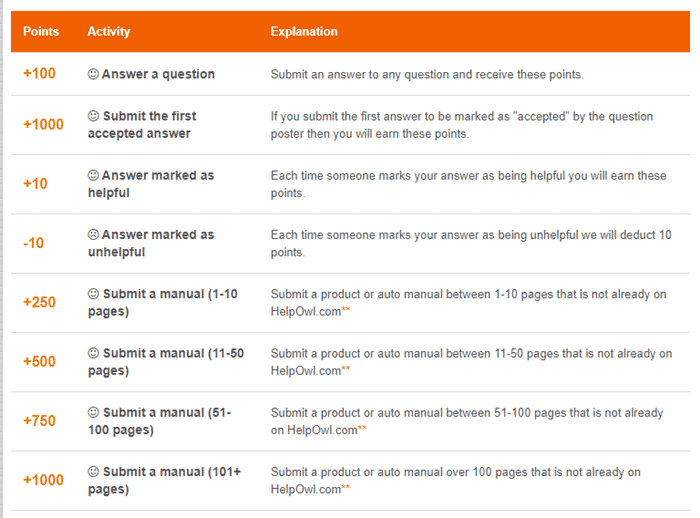Click smiley icon next to Submit the first accepted answer
The image size is (700, 518).
click(x=93, y=116)
